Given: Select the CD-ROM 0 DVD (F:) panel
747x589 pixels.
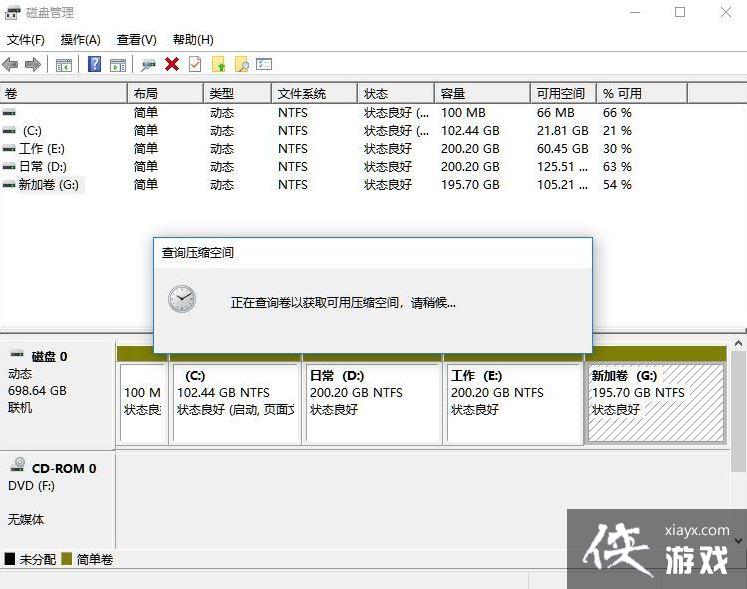Looking at the screenshot, I should click(57, 499).
